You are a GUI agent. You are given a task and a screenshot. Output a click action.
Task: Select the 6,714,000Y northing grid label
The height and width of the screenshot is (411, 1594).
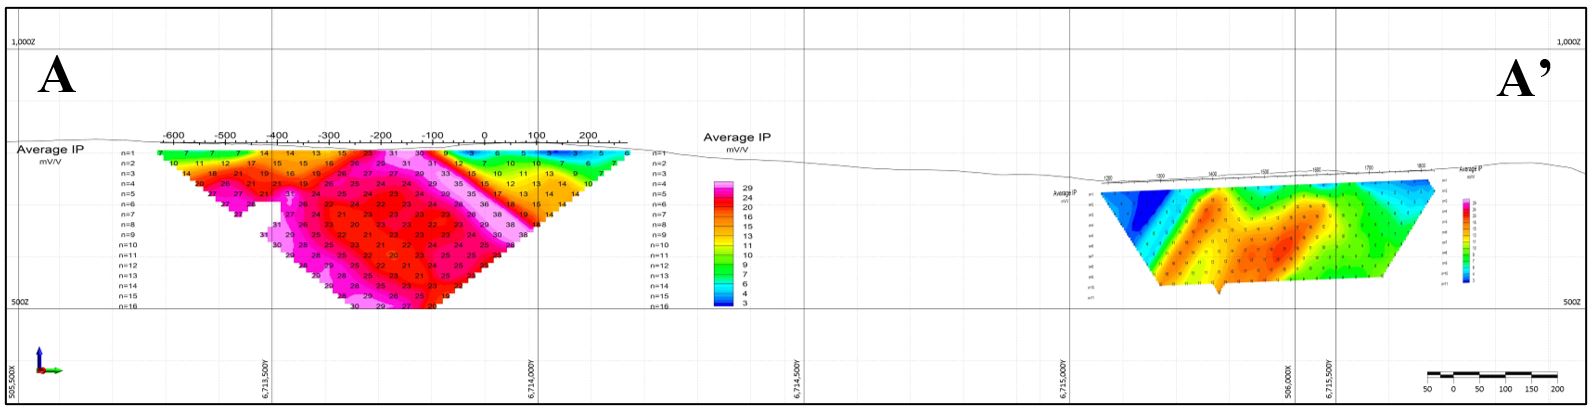[x=533, y=380]
